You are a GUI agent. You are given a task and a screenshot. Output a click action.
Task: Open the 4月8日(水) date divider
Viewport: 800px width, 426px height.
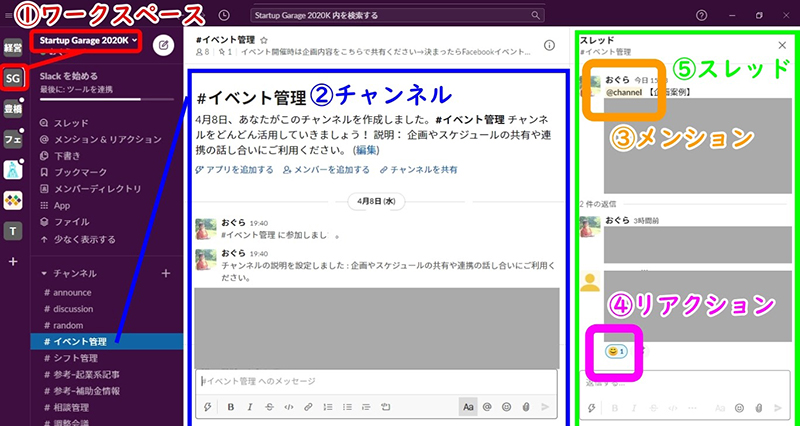pyautogui.click(x=377, y=201)
